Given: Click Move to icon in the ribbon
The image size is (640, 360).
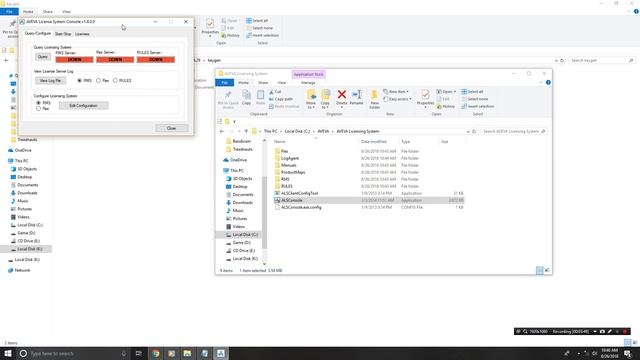Looking at the screenshot, I should pos(311,95).
